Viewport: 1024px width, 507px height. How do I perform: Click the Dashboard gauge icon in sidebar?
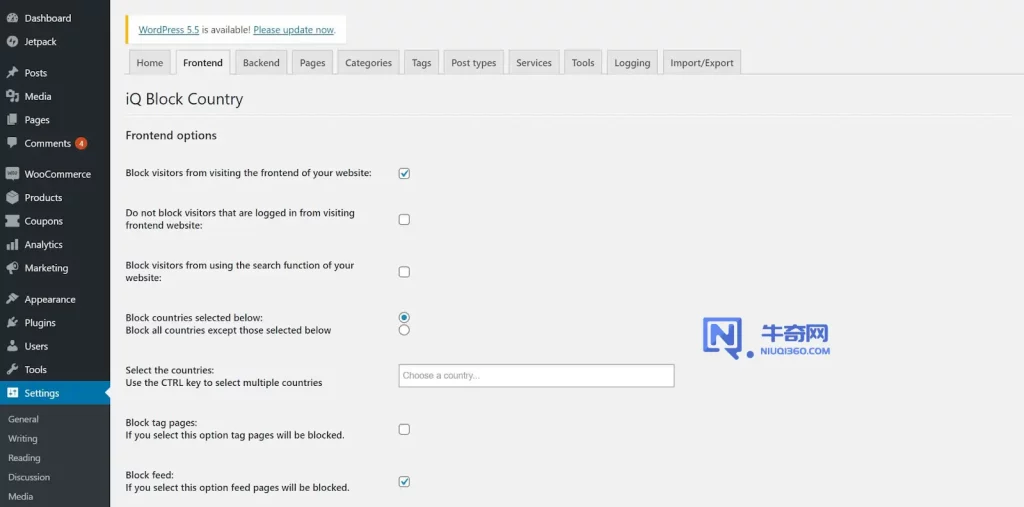pos(12,18)
